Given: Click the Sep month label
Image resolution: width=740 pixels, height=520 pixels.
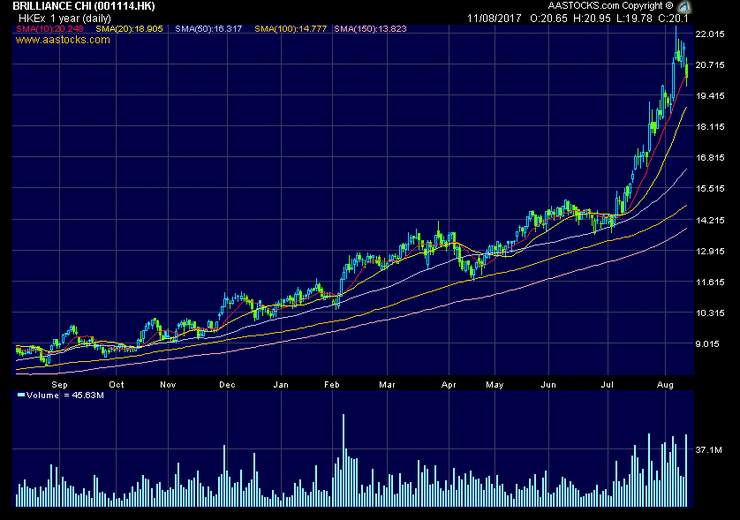Looking at the screenshot, I should tap(59, 385).
